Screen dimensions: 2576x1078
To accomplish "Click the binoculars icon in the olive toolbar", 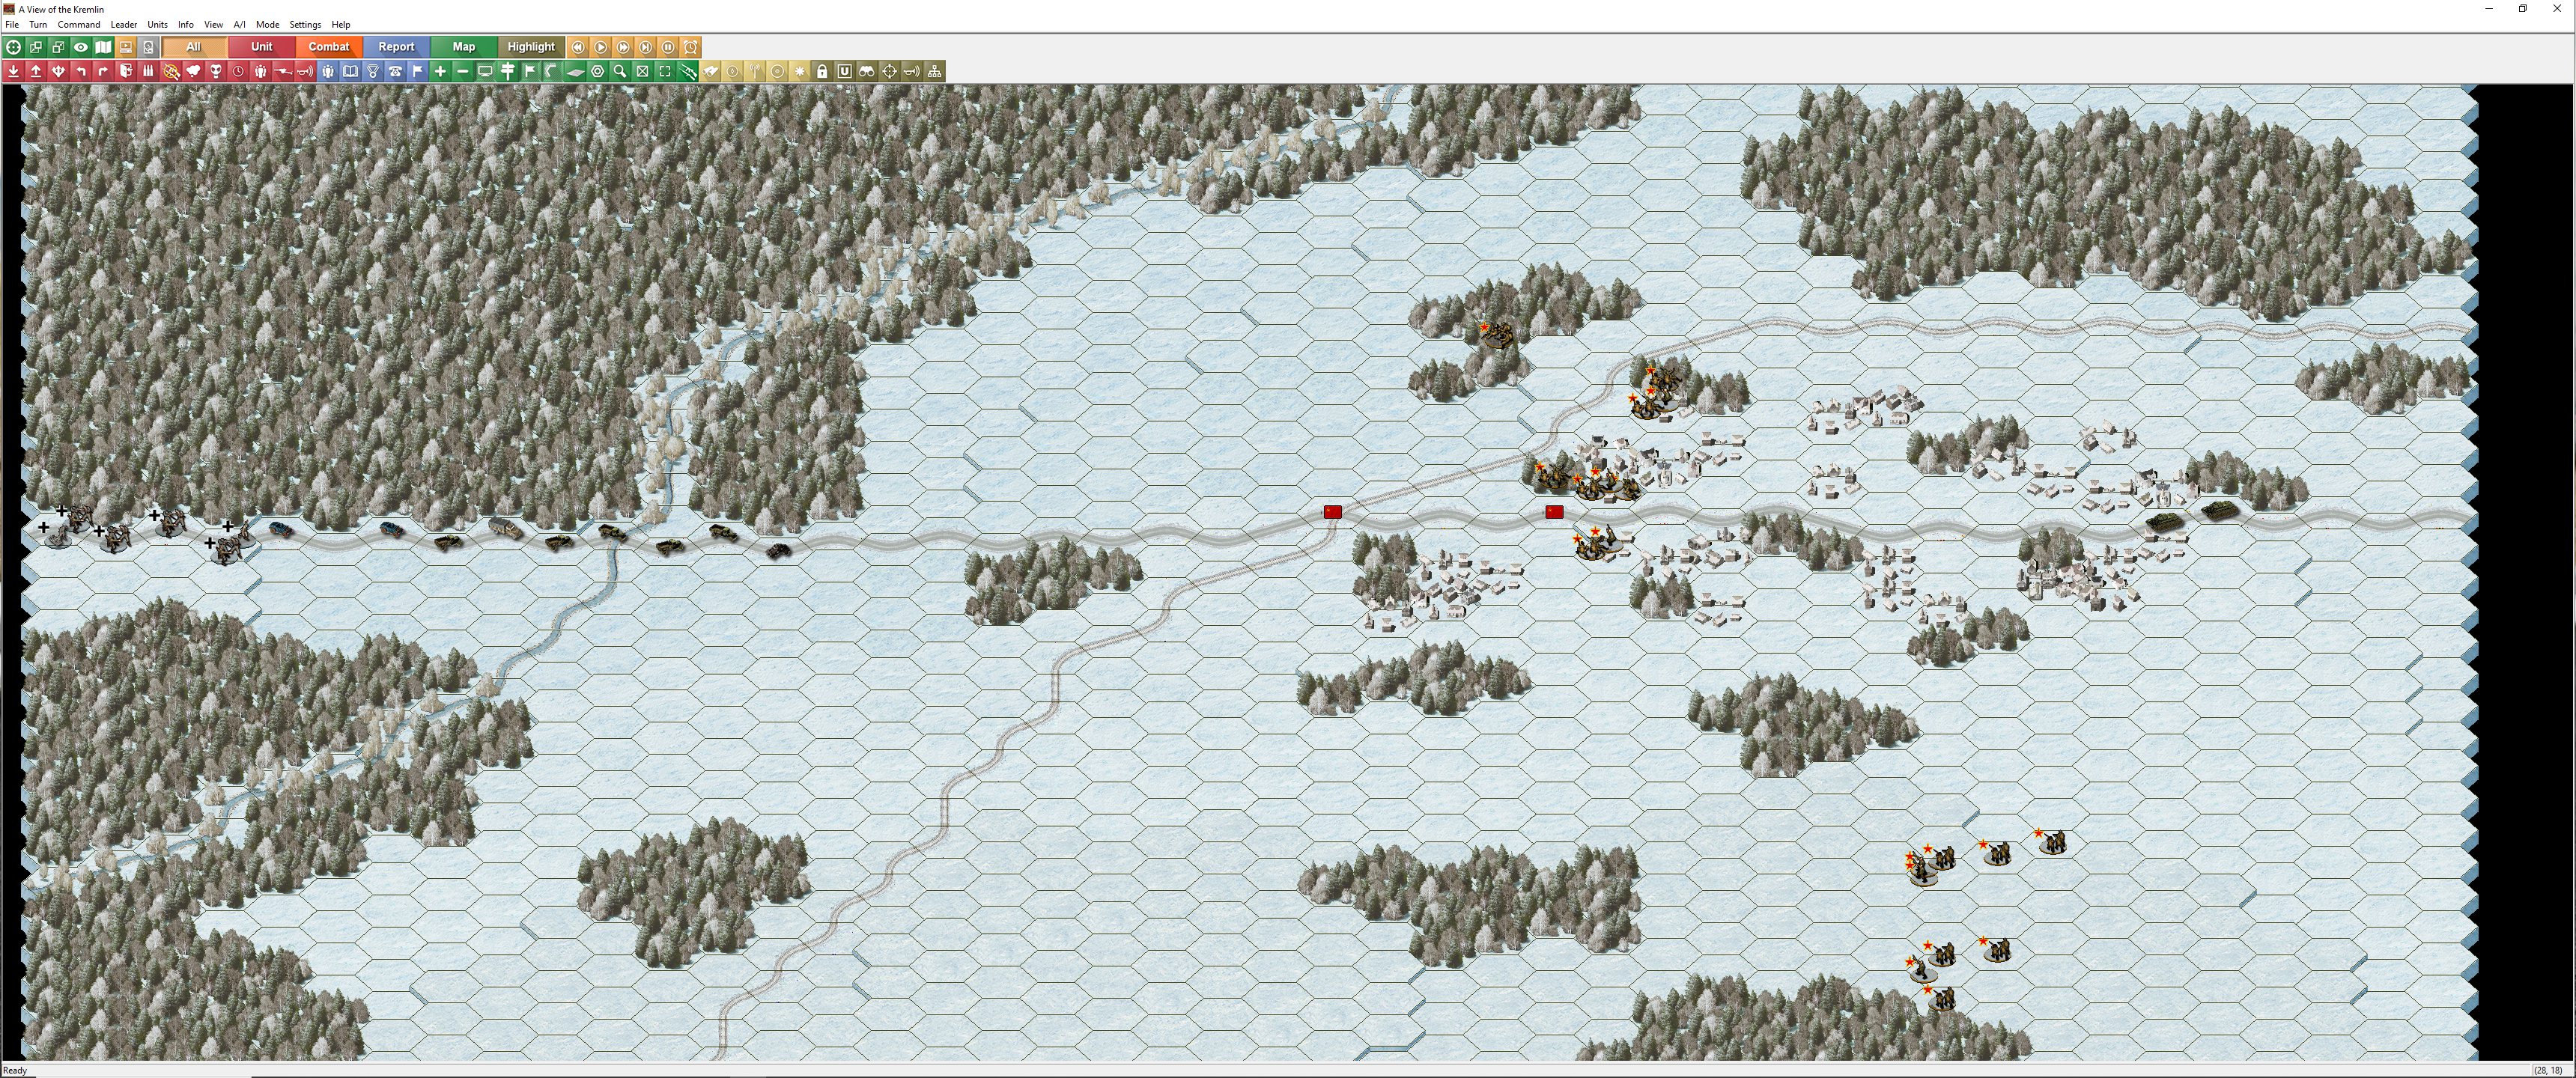I will click(x=867, y=71).
